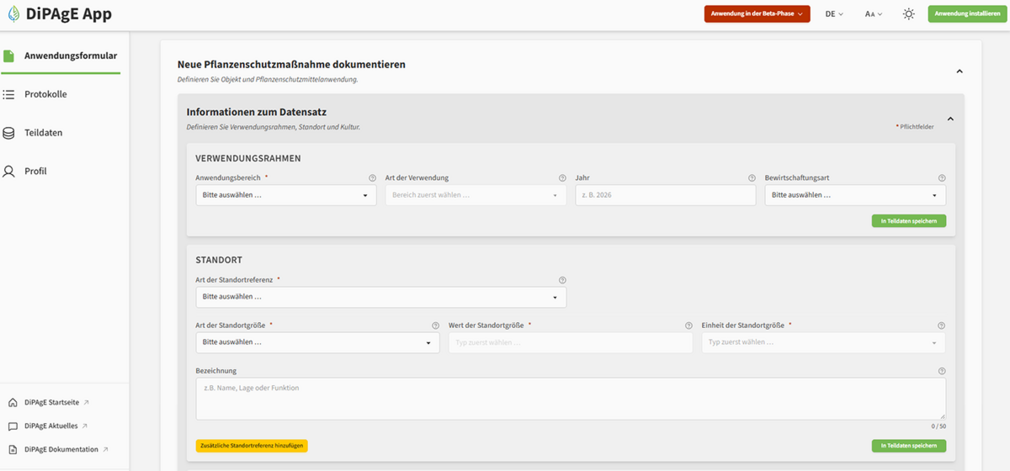The width and height of the screenshot is (1010, 471).
Task: Open help icon for Bezeichnung field
Action: [x=942, y=371]
